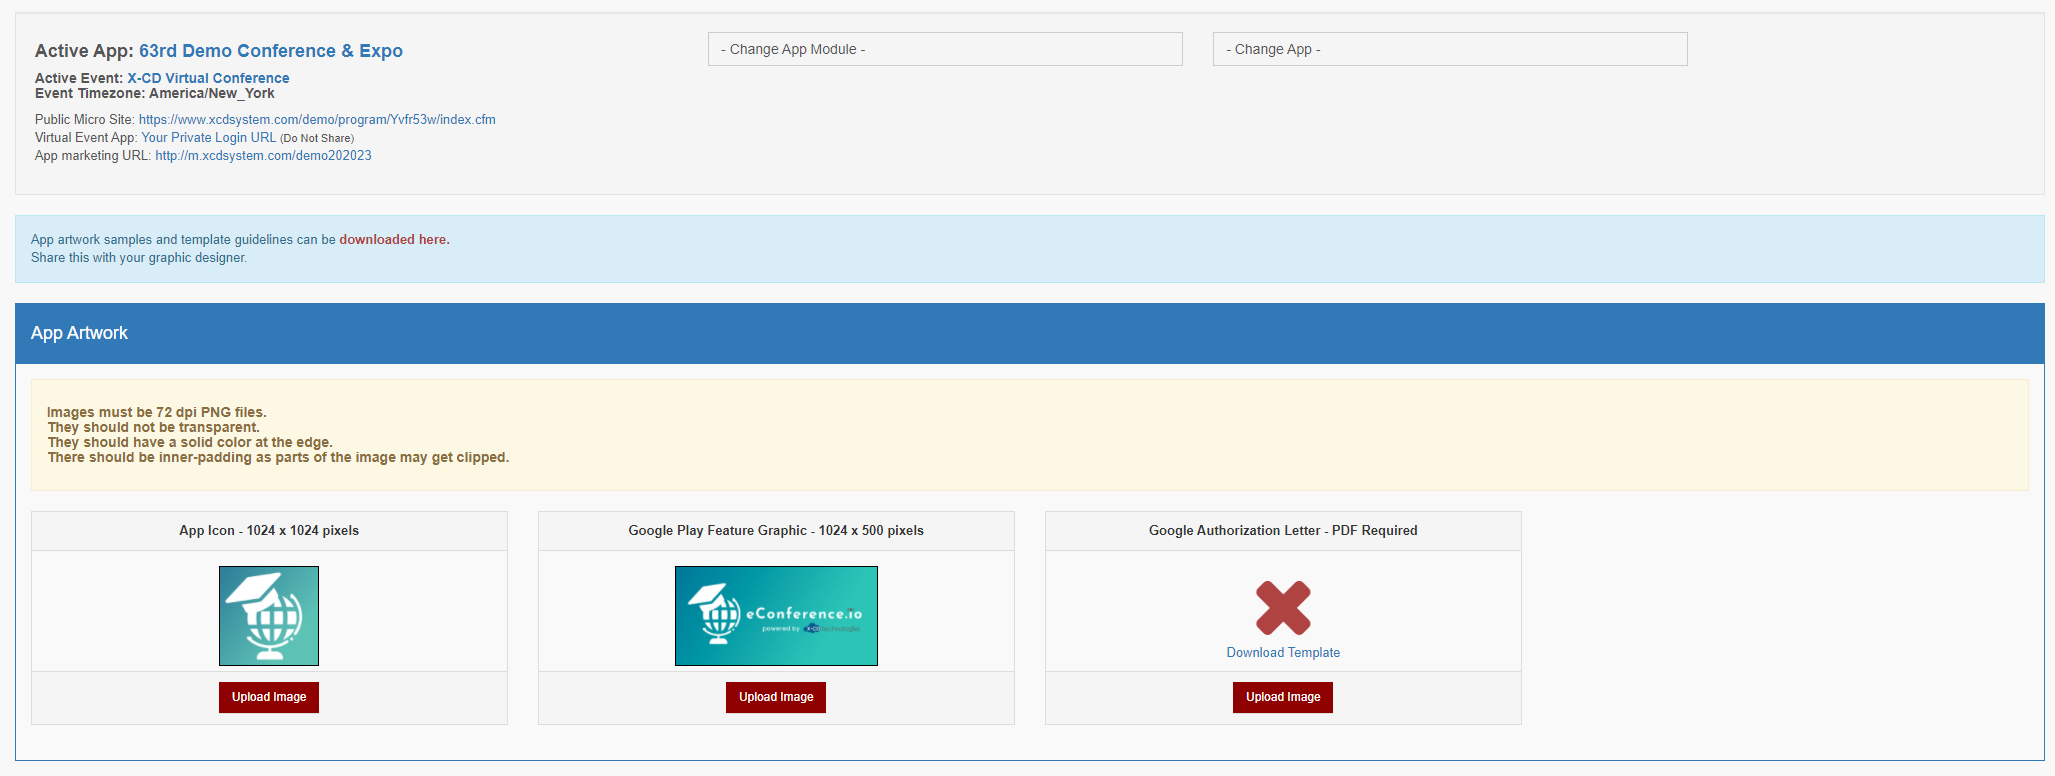This screenshot has height=776, width=2055.
Task: Click the red X missing-file icon
Action: click(x=1283, y=608)
